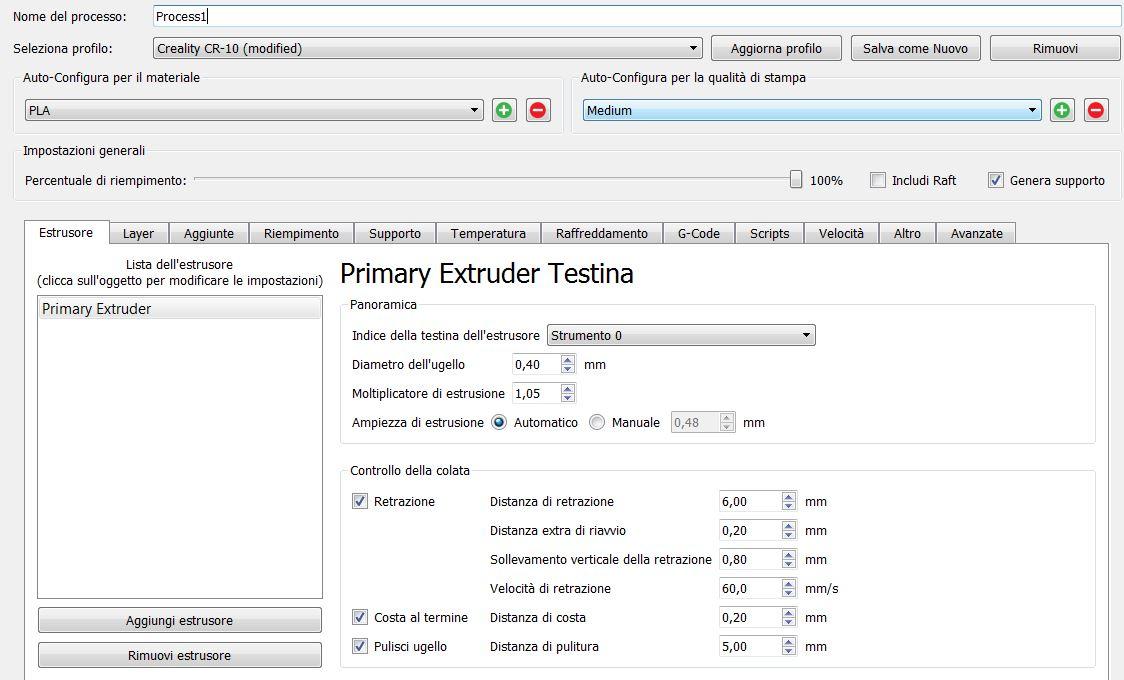Uncheck the Genera supporto checkbox
1124x680 pixels.
tap(996, 181)
